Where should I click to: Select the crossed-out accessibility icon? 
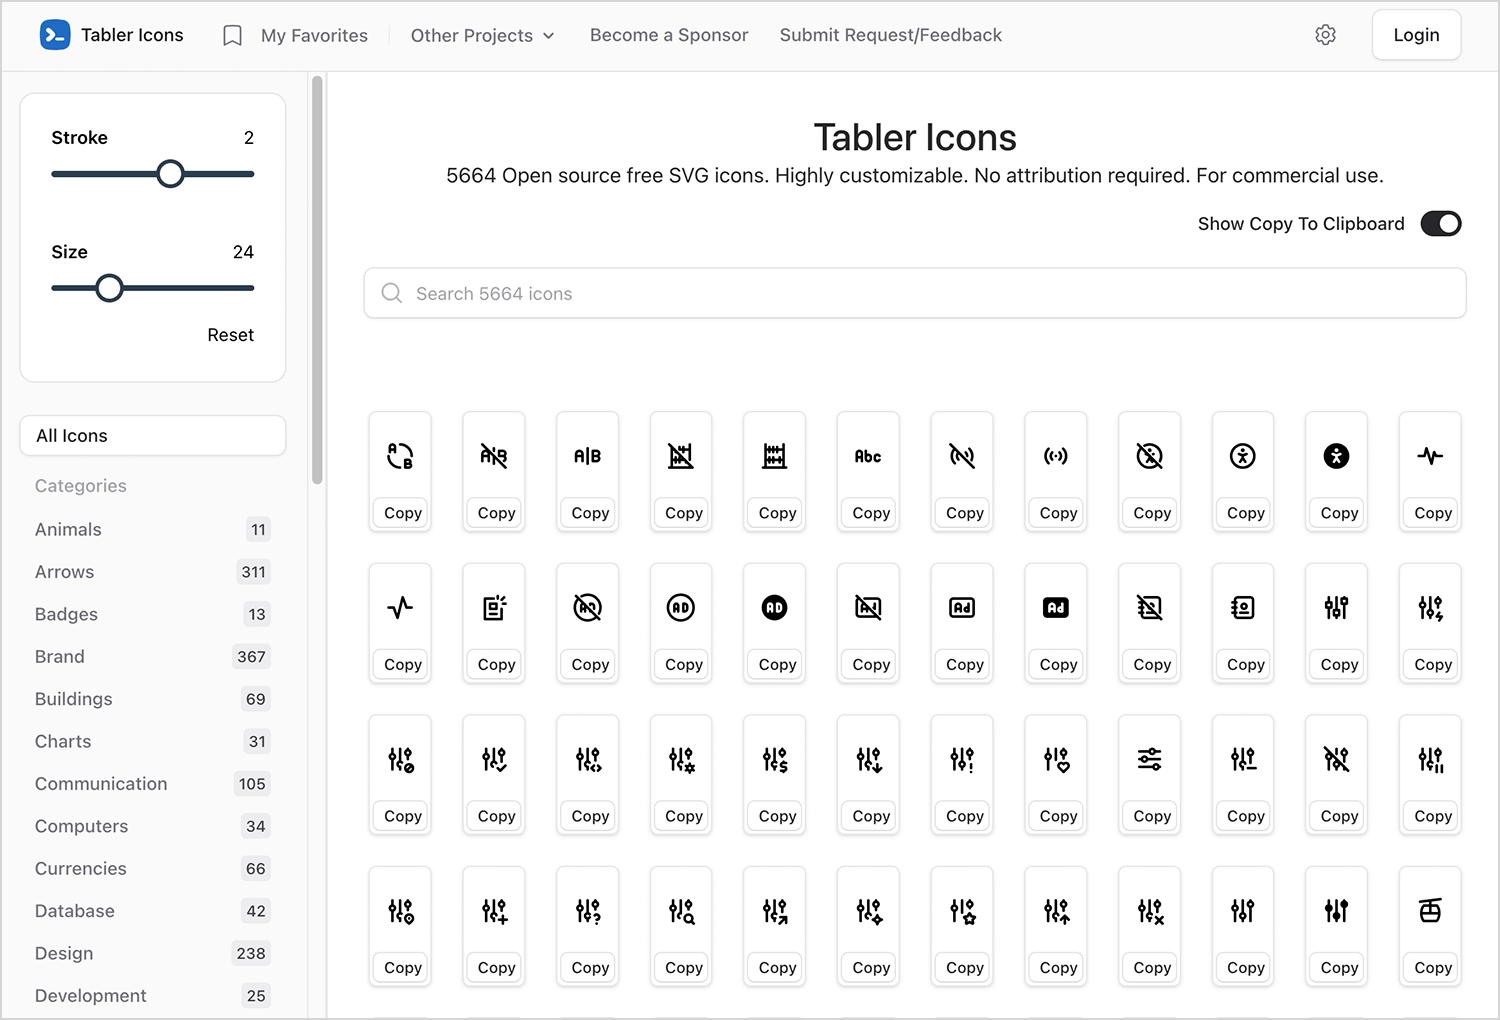(1150, 456)
